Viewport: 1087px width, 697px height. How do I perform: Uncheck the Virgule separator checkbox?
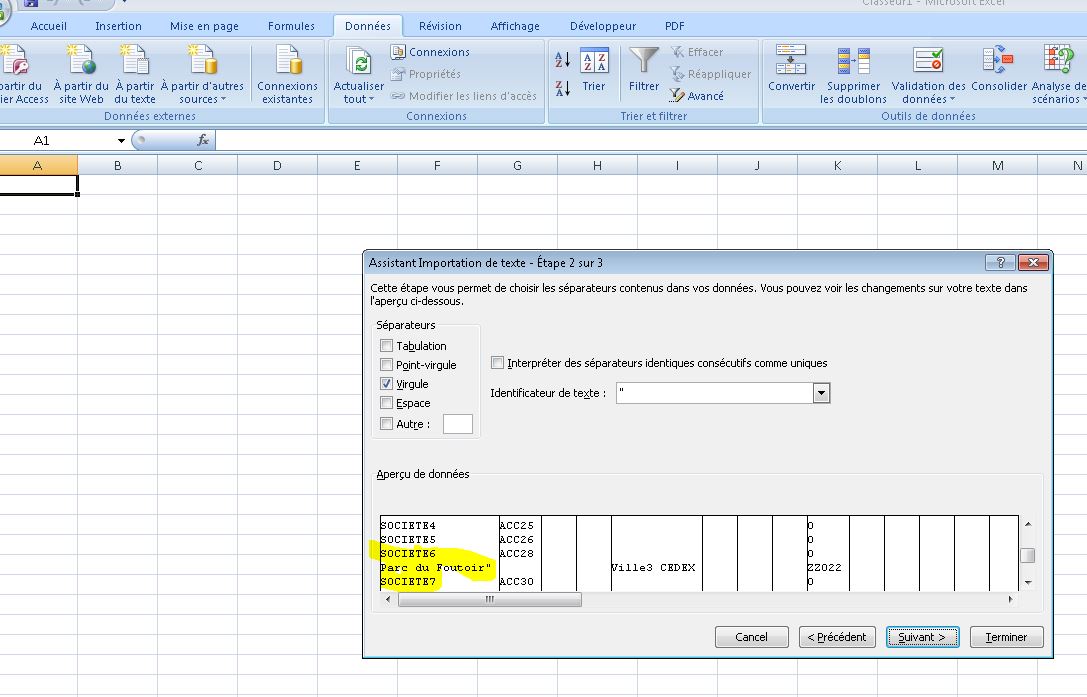coord(387,384)
